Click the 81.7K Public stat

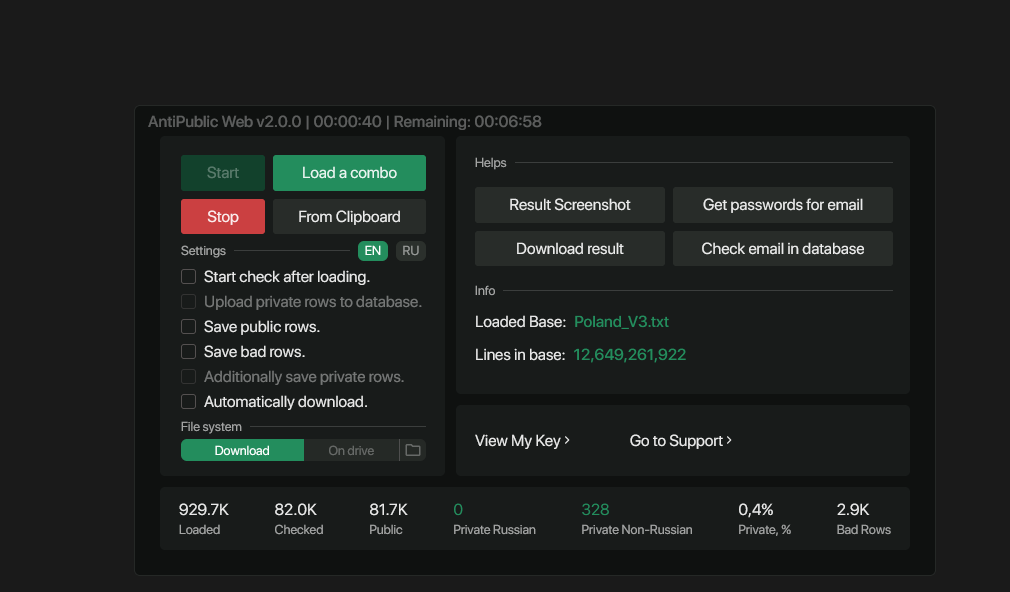388,519
